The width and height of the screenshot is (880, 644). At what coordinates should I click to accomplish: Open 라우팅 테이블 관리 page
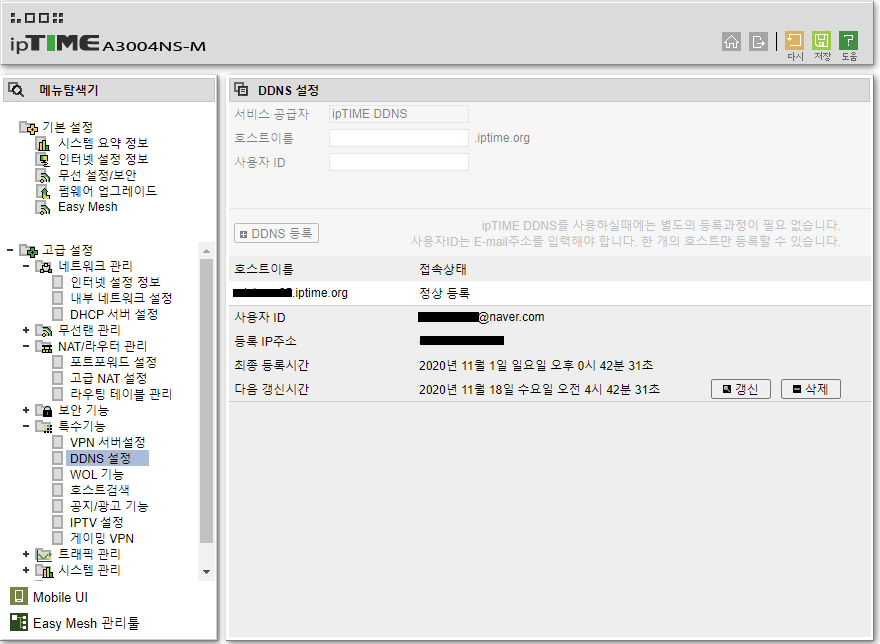121,394
